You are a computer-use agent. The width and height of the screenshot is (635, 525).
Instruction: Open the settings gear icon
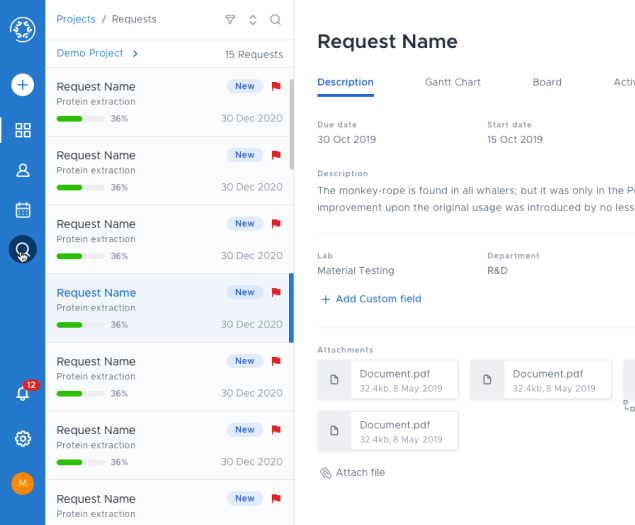click(22, 438)
